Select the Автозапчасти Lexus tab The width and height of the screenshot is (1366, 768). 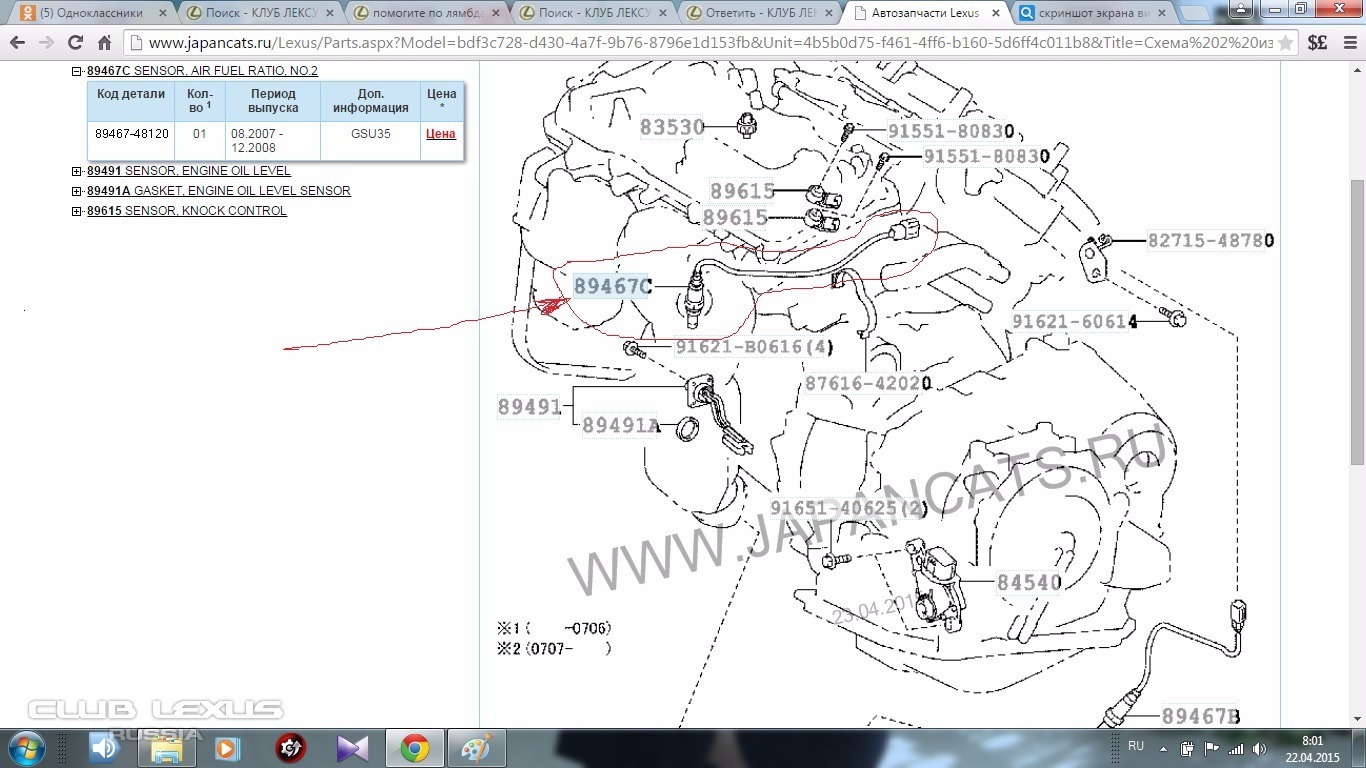924,14
